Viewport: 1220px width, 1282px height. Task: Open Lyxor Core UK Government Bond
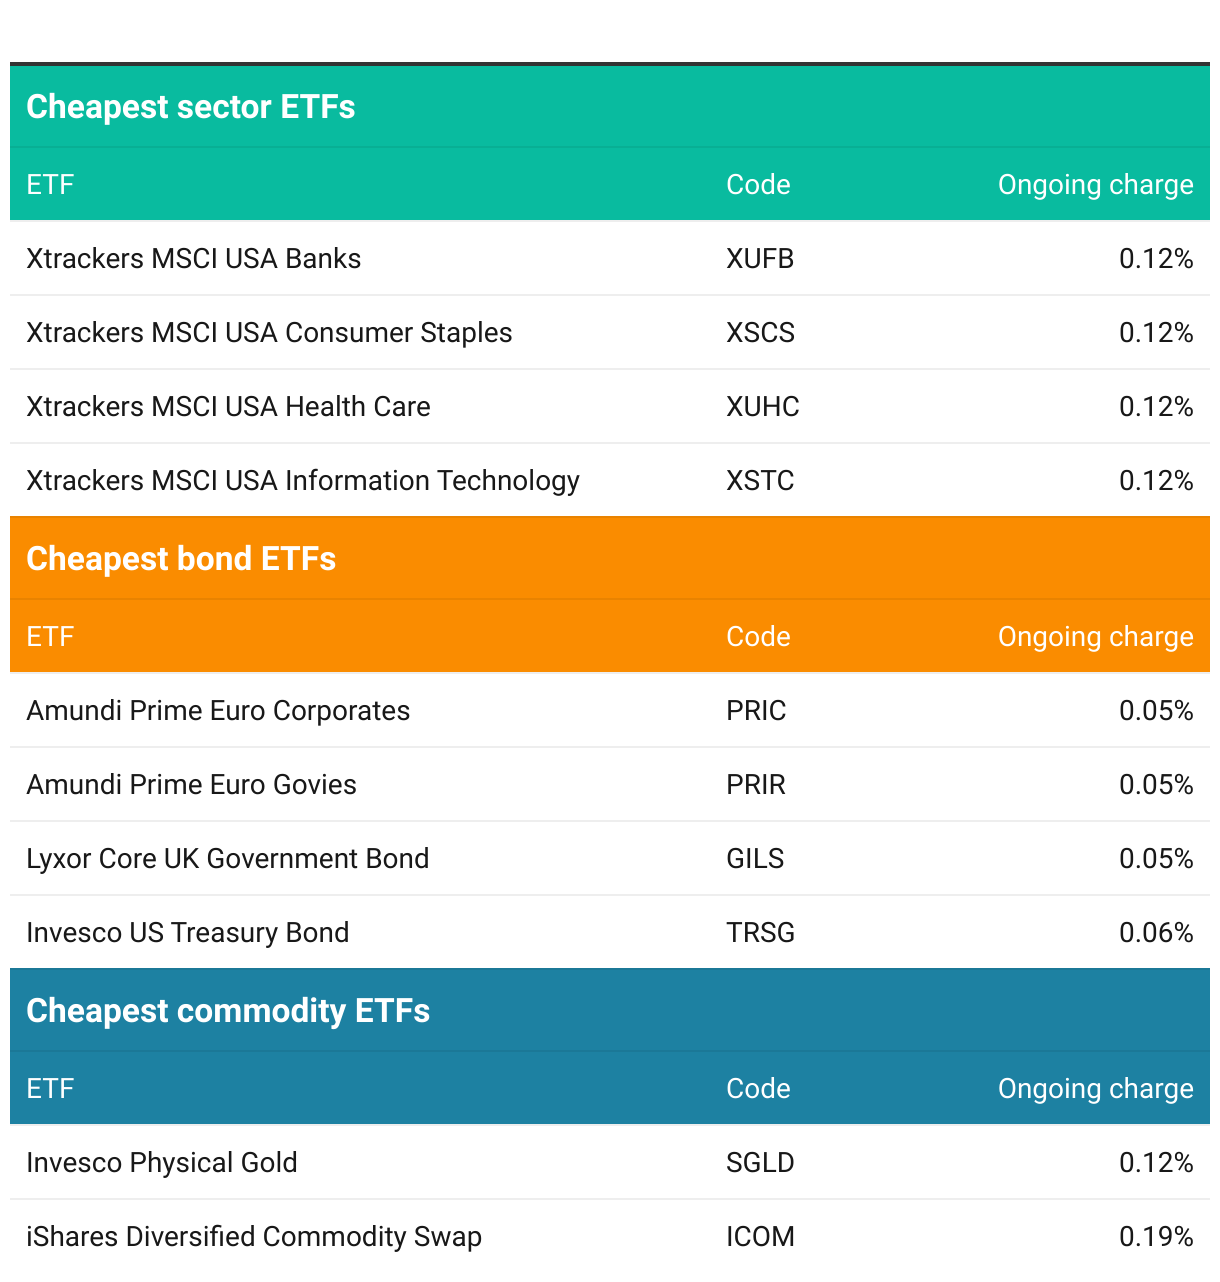click(227, 859)
